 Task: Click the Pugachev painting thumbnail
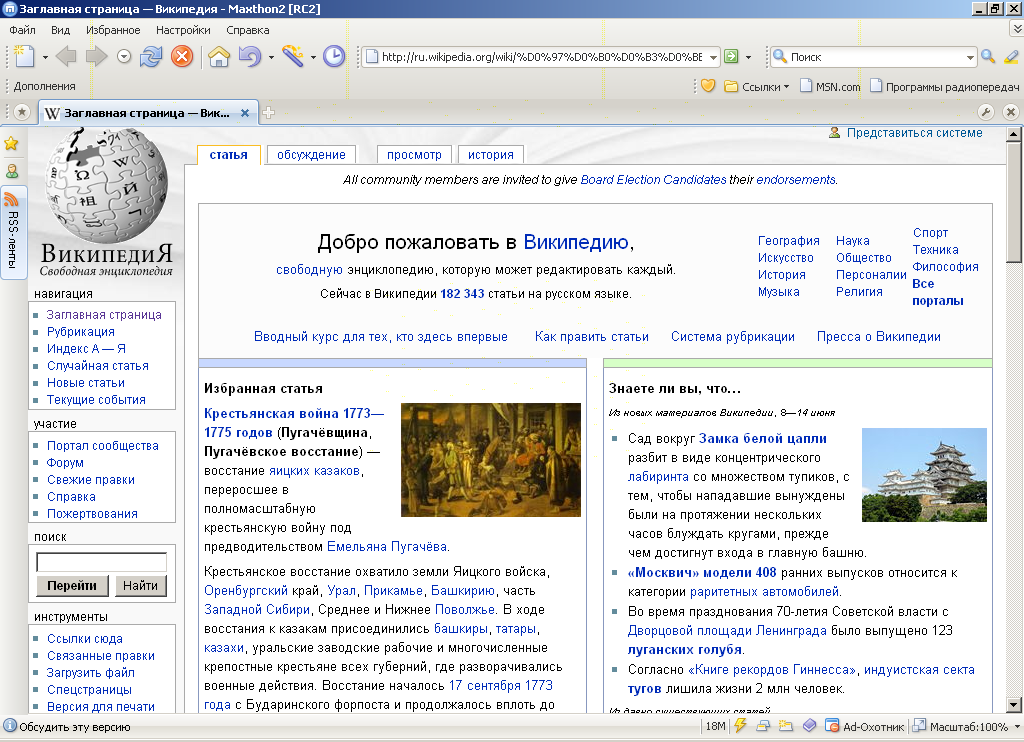(490, 460)
